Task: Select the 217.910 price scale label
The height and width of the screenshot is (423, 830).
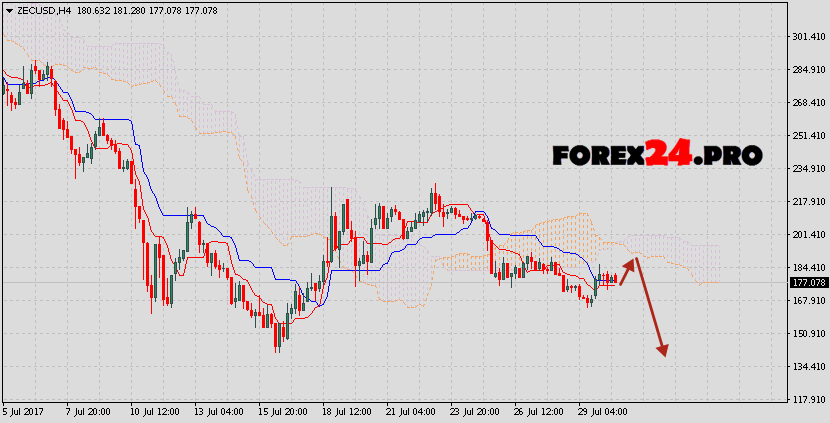Action: click(x=808, y=202)
